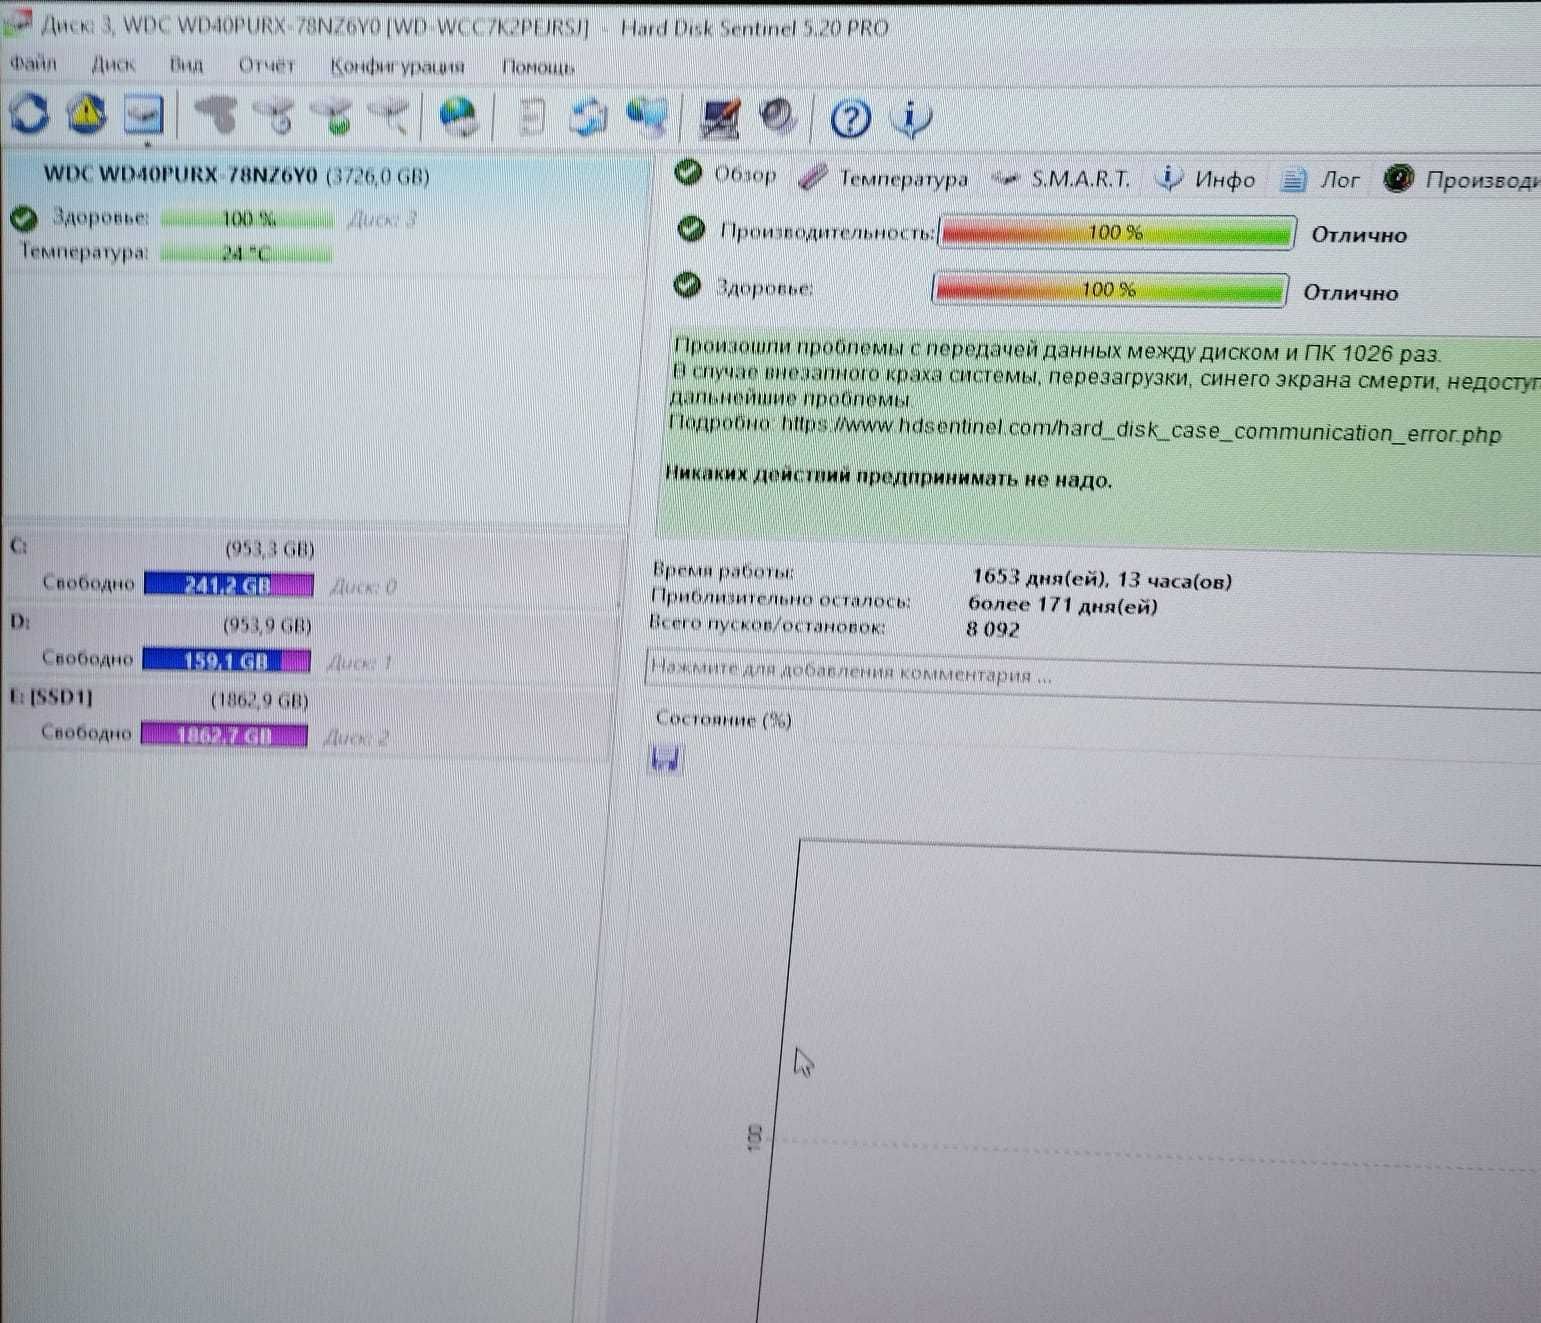Click green check beside Здоровье in the right panel
Screen dimensions: 1541x1323
coord(687,286)
